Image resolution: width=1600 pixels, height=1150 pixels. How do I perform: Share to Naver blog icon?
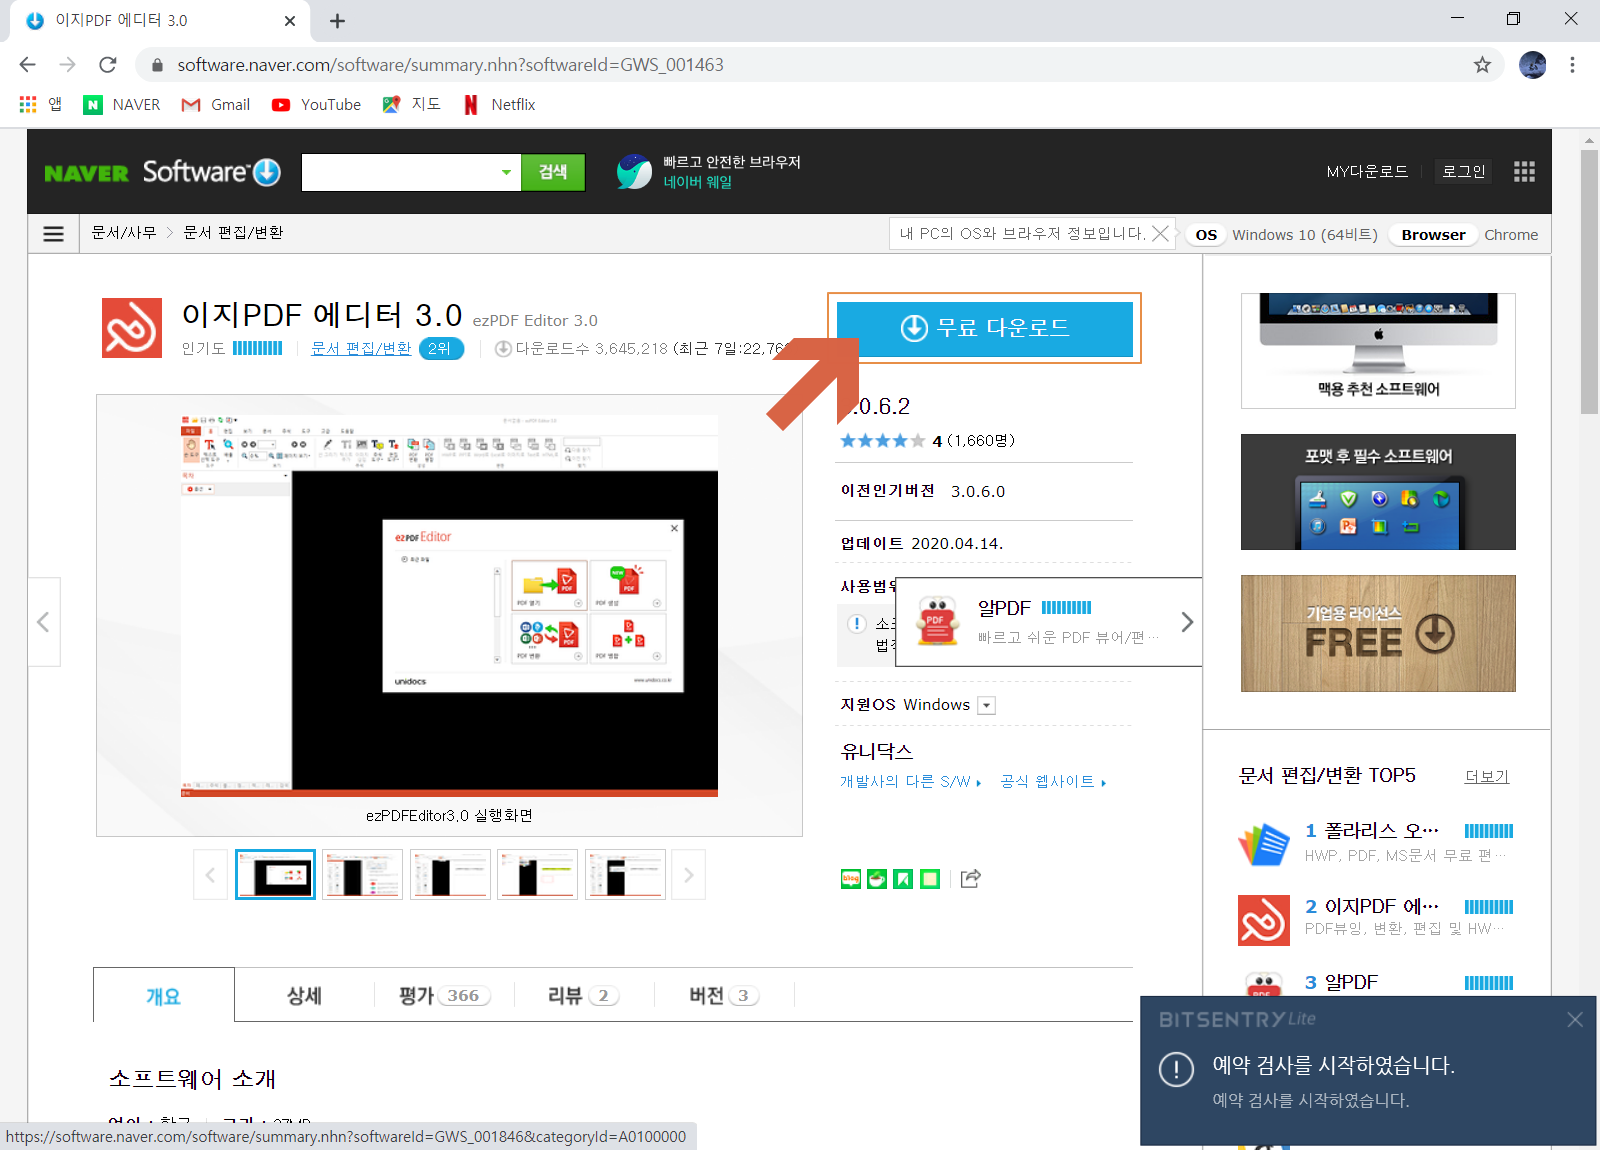[x=851, y=879]
